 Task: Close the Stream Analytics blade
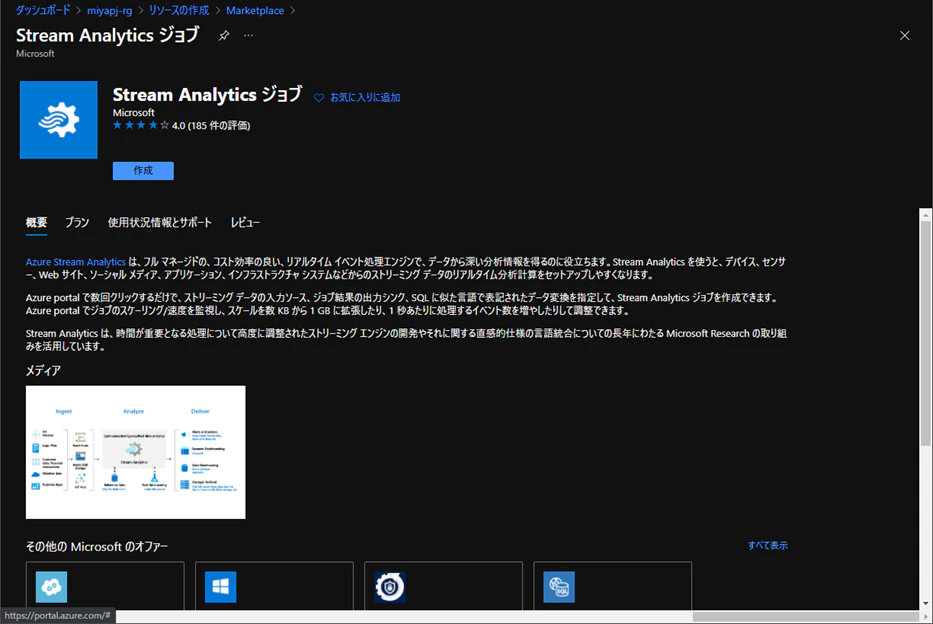pos(904,36)
